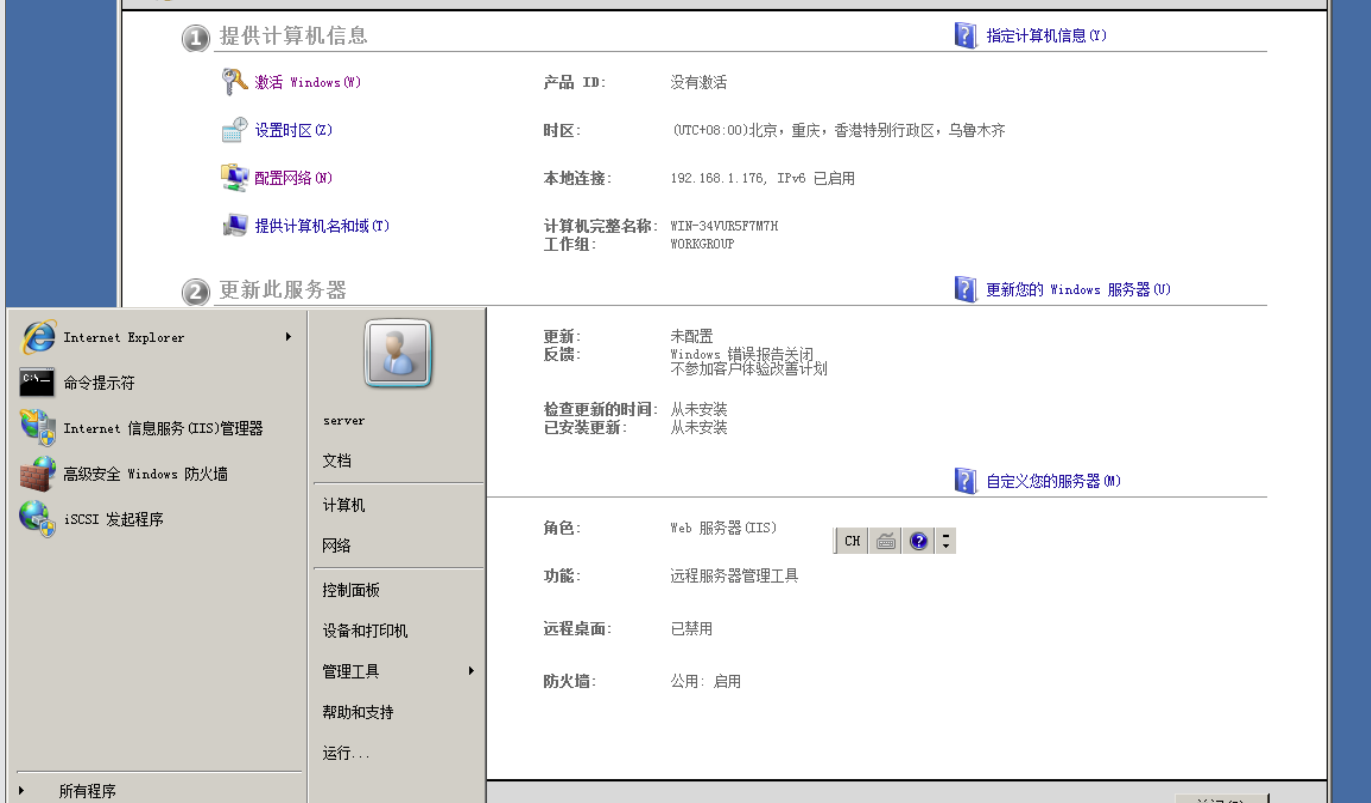Open 网络 from the Start menu
The width and height of the screenshot is (1371, 803).
coord(398,546)
